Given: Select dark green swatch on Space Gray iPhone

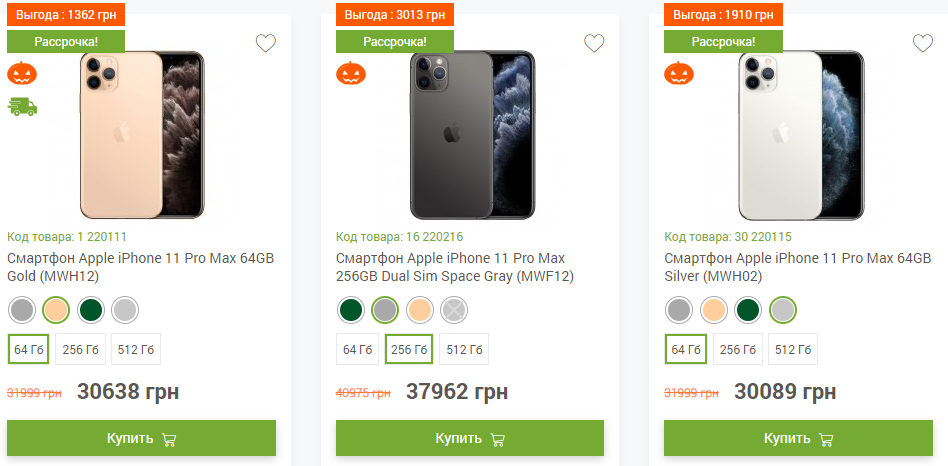Looking at the screenshot, I should pos(350,310).
